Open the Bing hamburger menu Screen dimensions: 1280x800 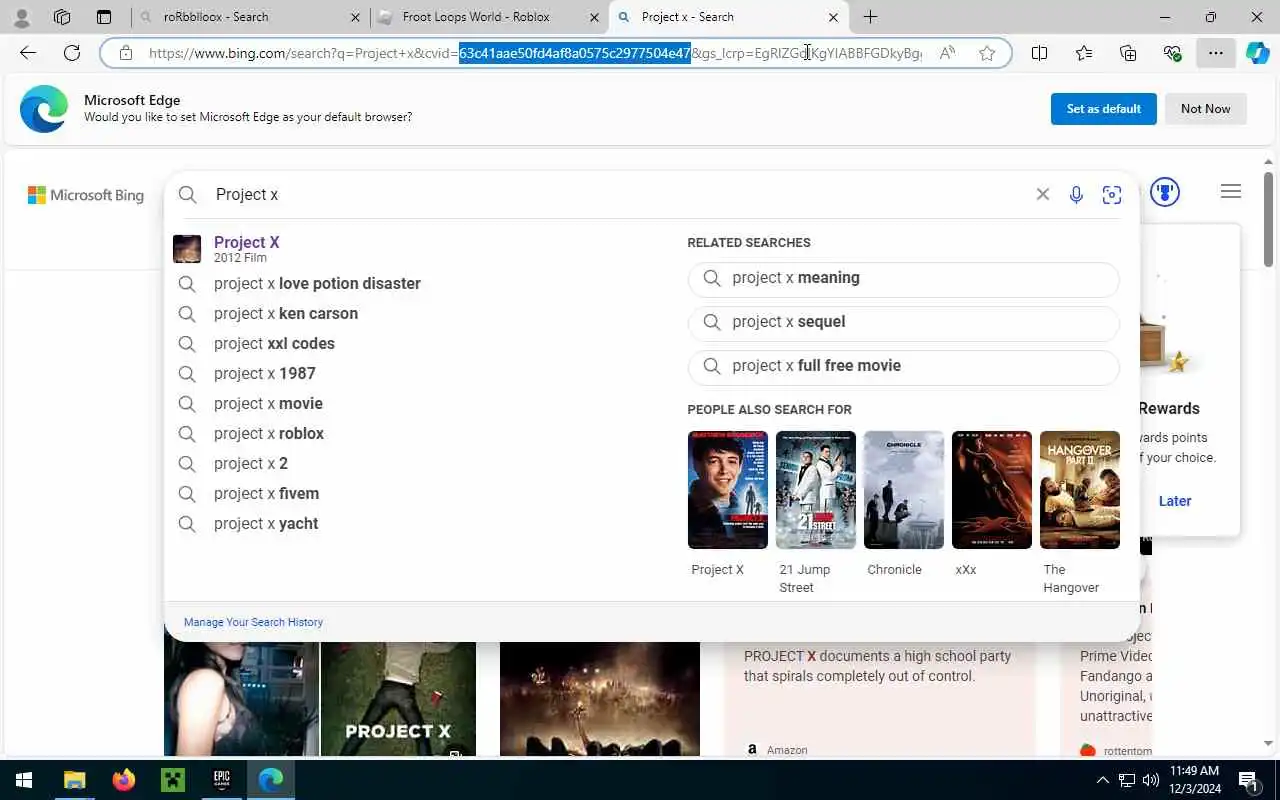[x=1231, y=192]
